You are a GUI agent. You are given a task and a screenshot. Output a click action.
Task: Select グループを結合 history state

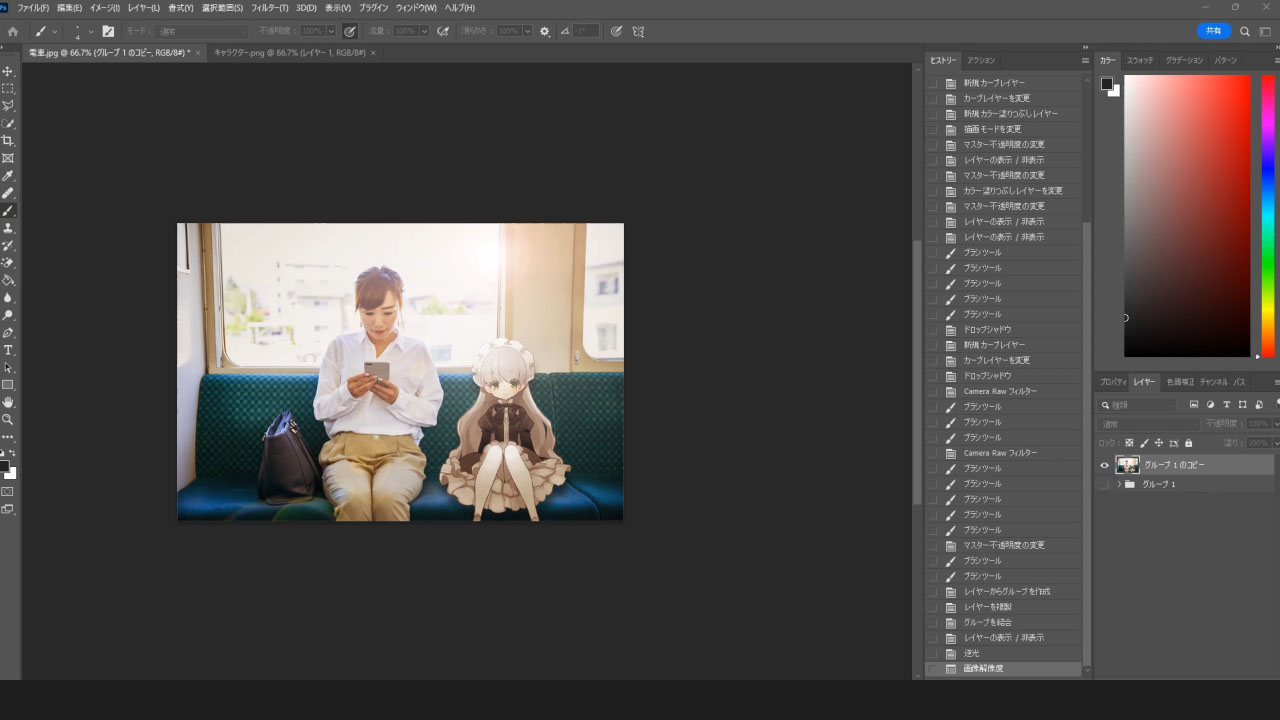987,622
